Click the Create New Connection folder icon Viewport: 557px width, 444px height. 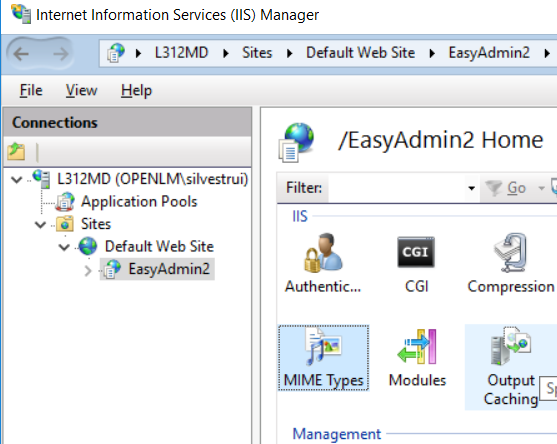[x=16, y=152]
